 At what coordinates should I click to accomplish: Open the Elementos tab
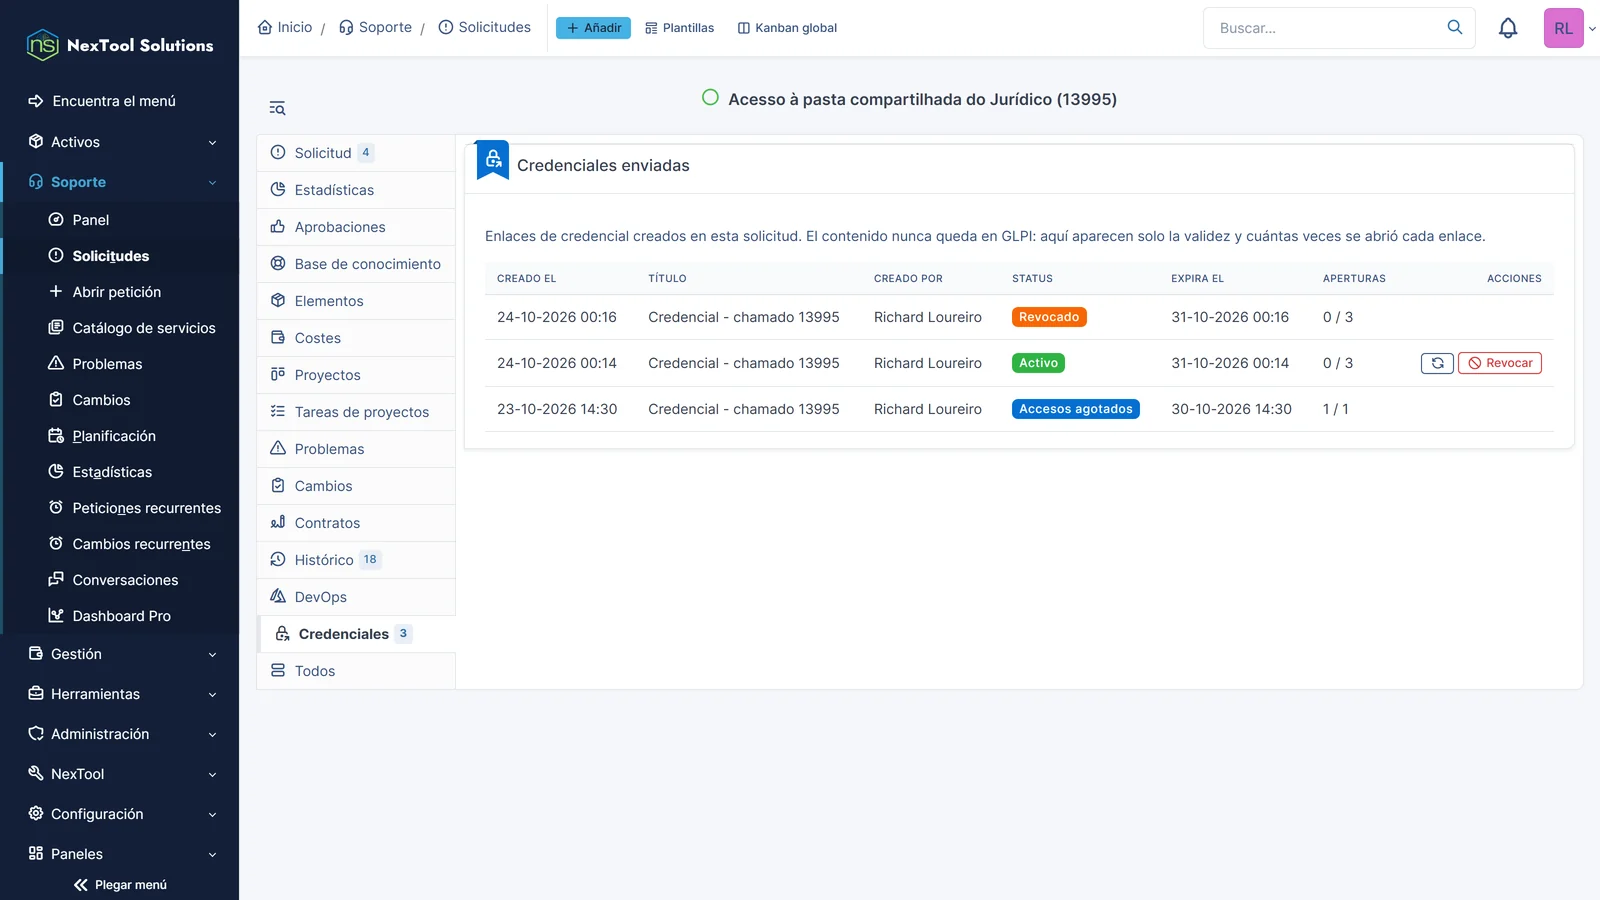(x=356, y=301)
